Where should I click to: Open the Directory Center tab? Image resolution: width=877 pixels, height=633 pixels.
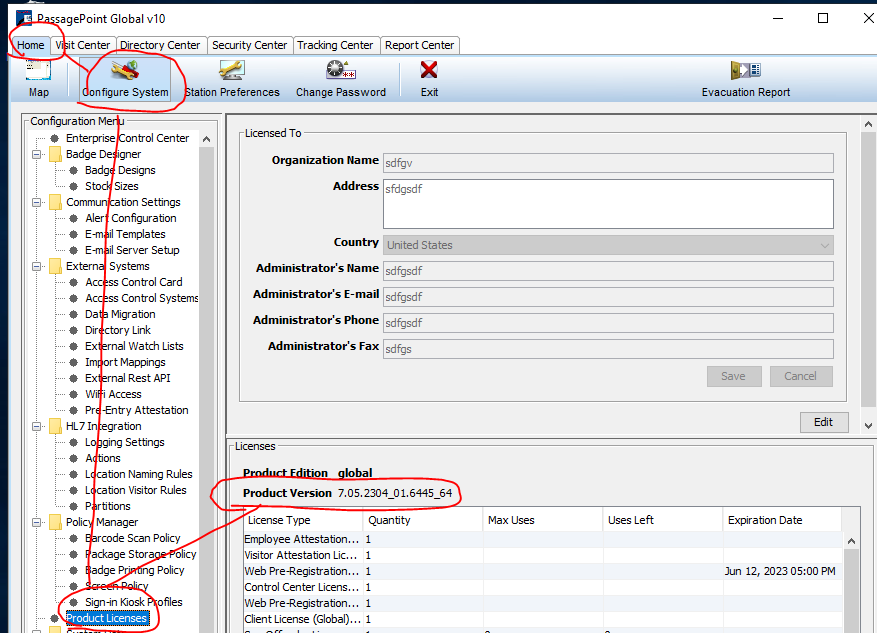160,45
